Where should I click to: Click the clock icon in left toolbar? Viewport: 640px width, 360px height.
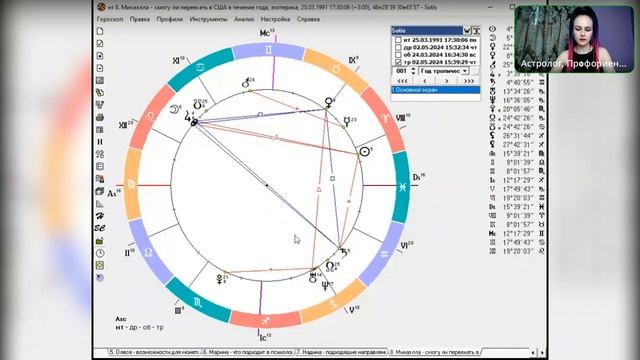[100, 253]
